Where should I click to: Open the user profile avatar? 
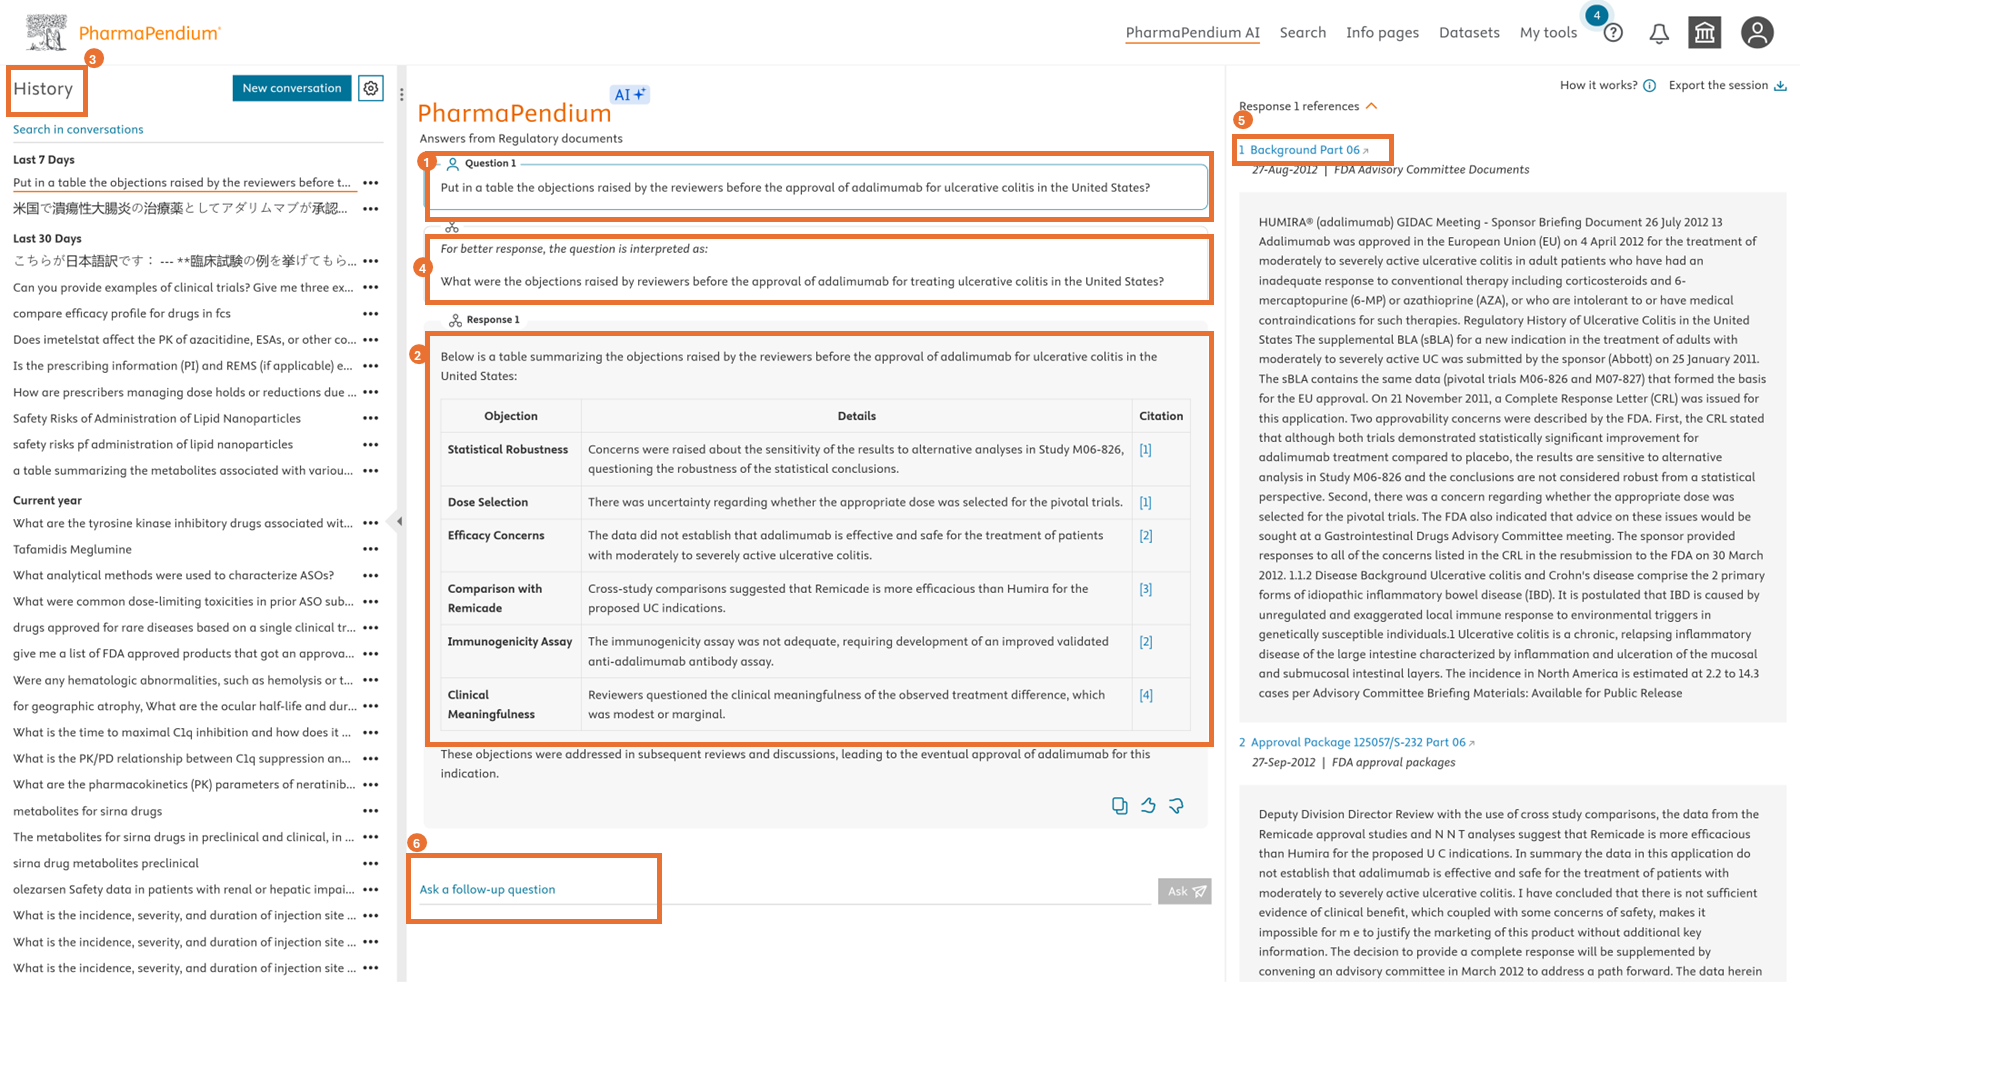click(x=1757, y=33)
